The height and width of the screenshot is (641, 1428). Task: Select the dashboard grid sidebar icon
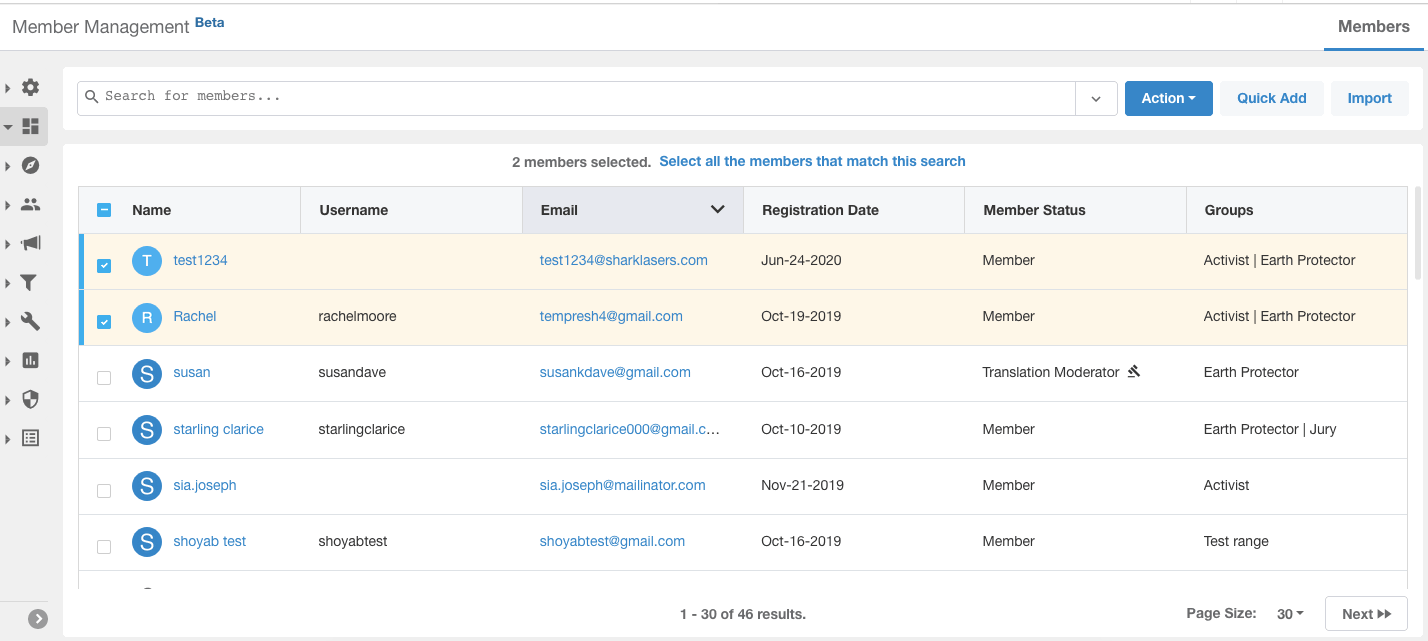[30, 127]
